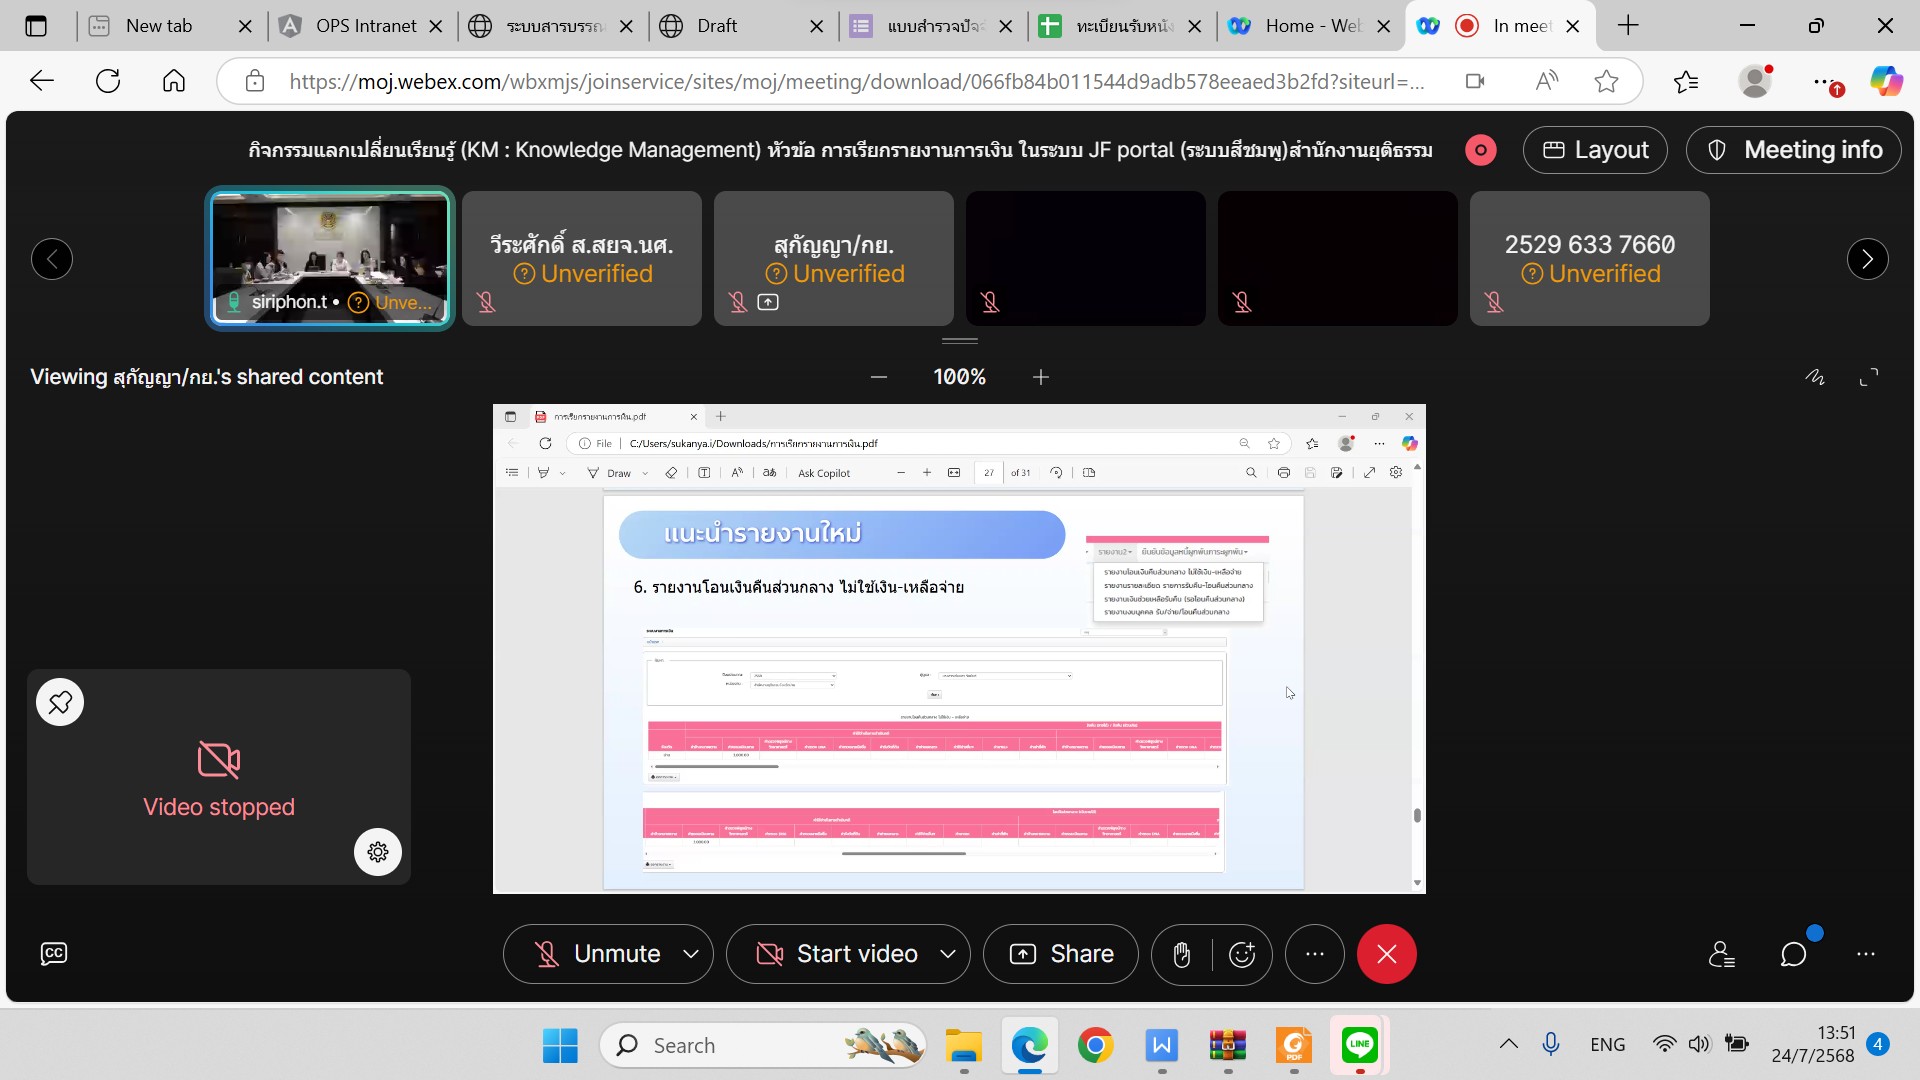Image resolution: width=1920 pixels, height=1080 pixels.
Task: Open chat panel
Action: pyautogui.click(x=1794, y=954)
